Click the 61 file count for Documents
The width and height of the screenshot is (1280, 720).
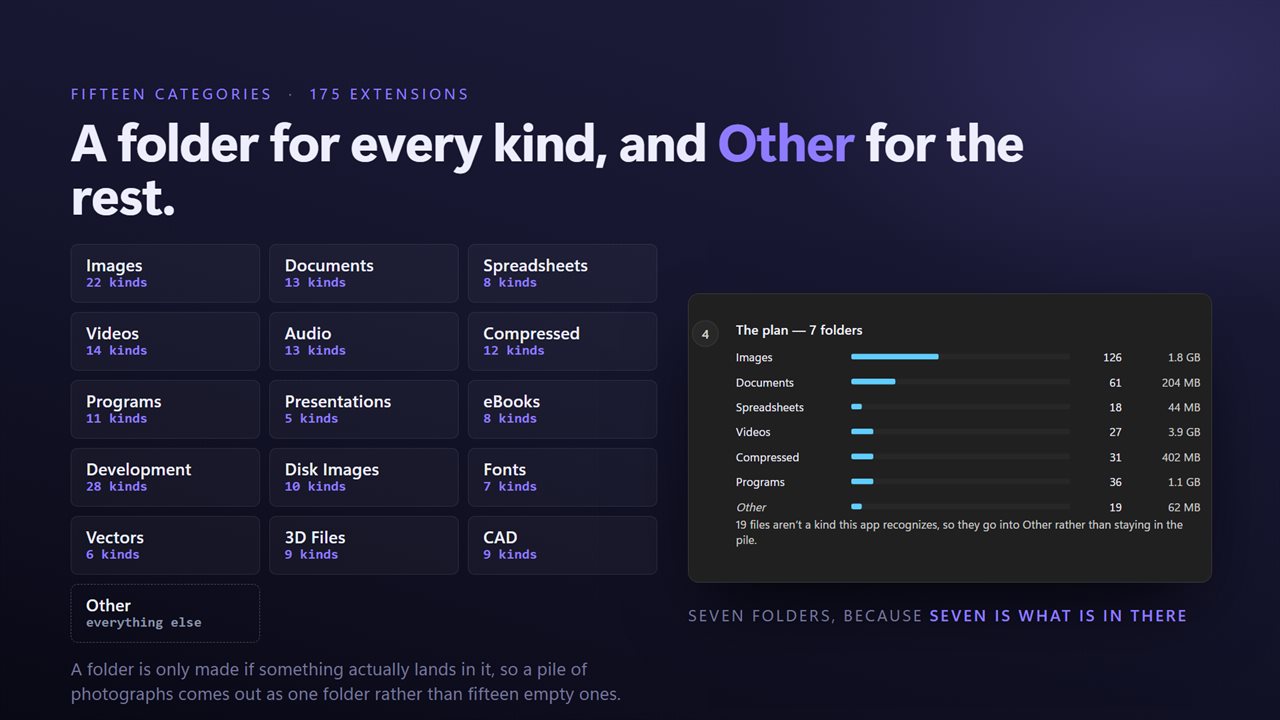click(1115, 382)
